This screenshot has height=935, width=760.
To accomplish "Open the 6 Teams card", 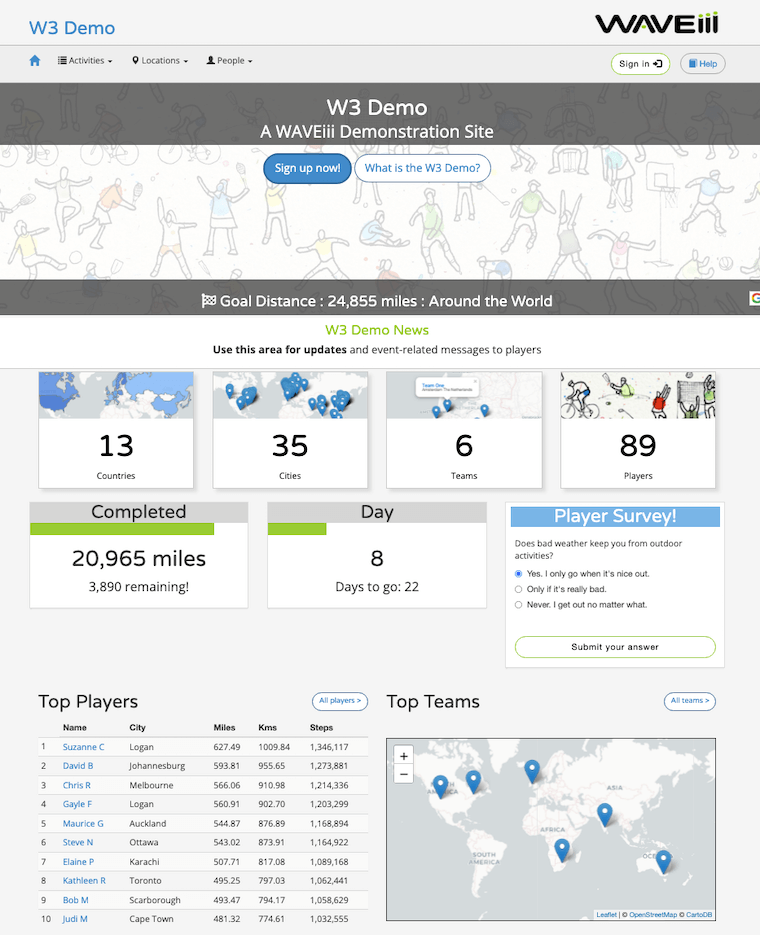I will [464, 430].
